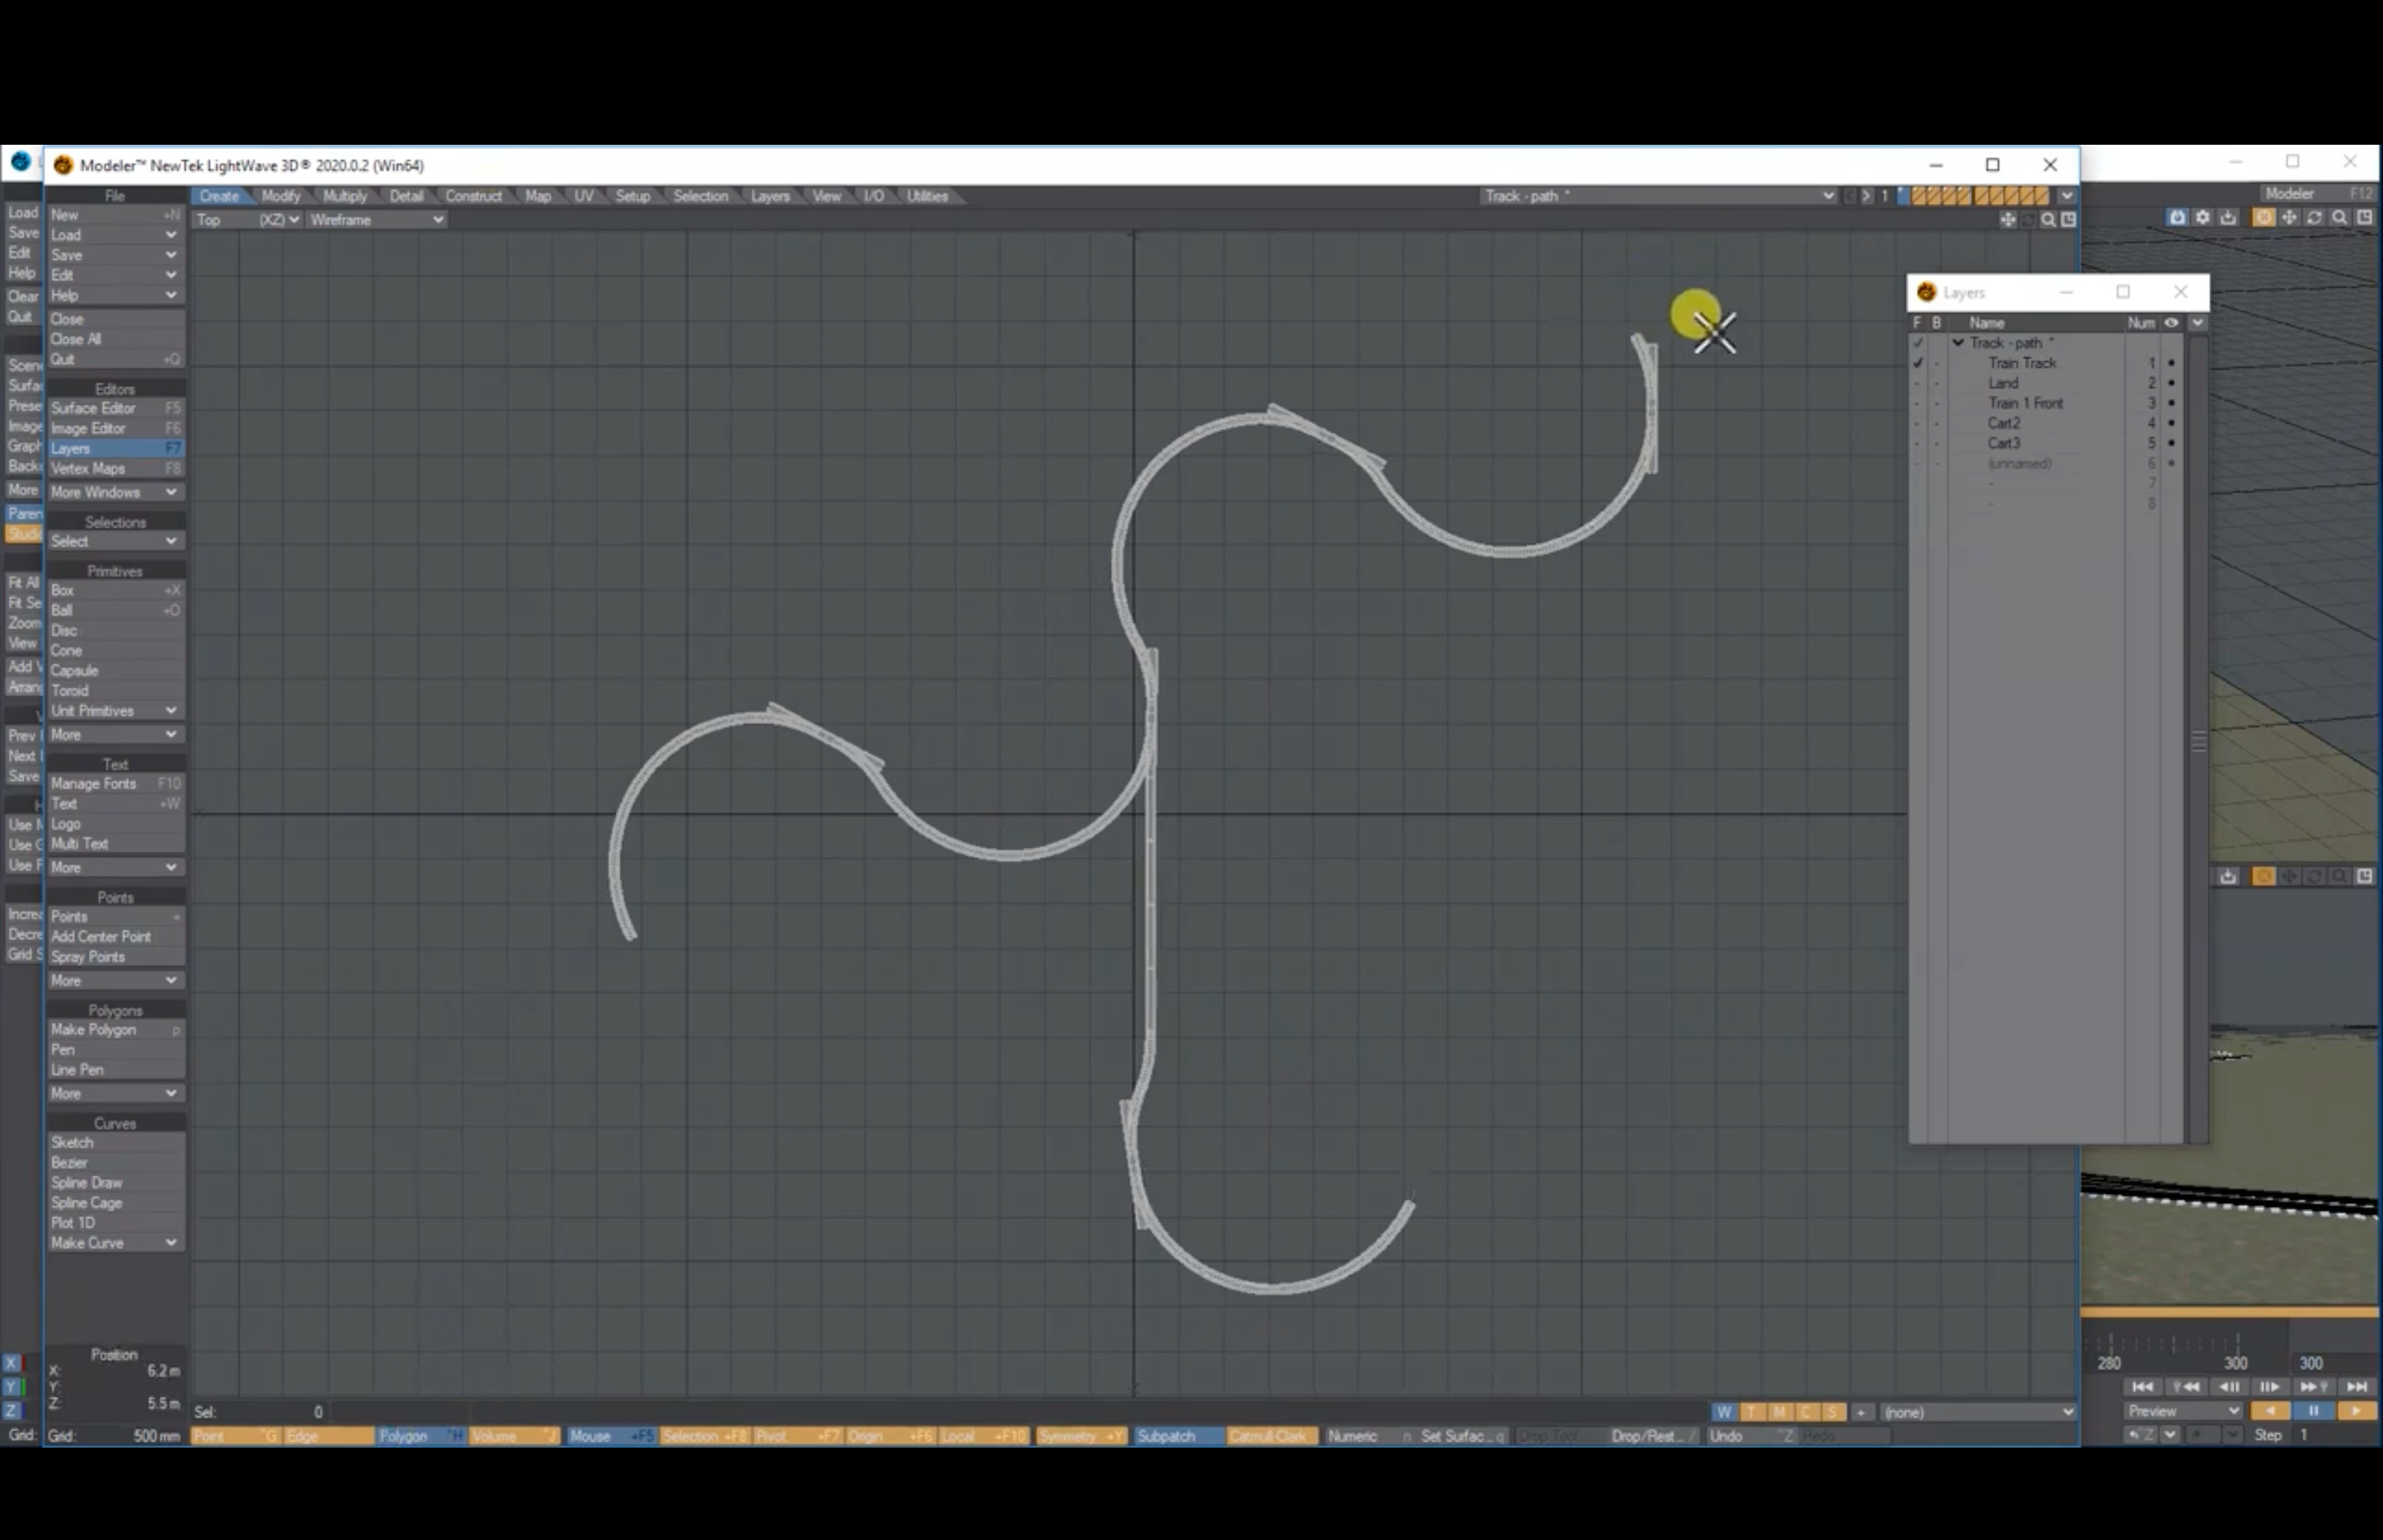Toggle the M morph map mode button
This screenshot has width=2383, height=1540.
click(1779, 1413)
